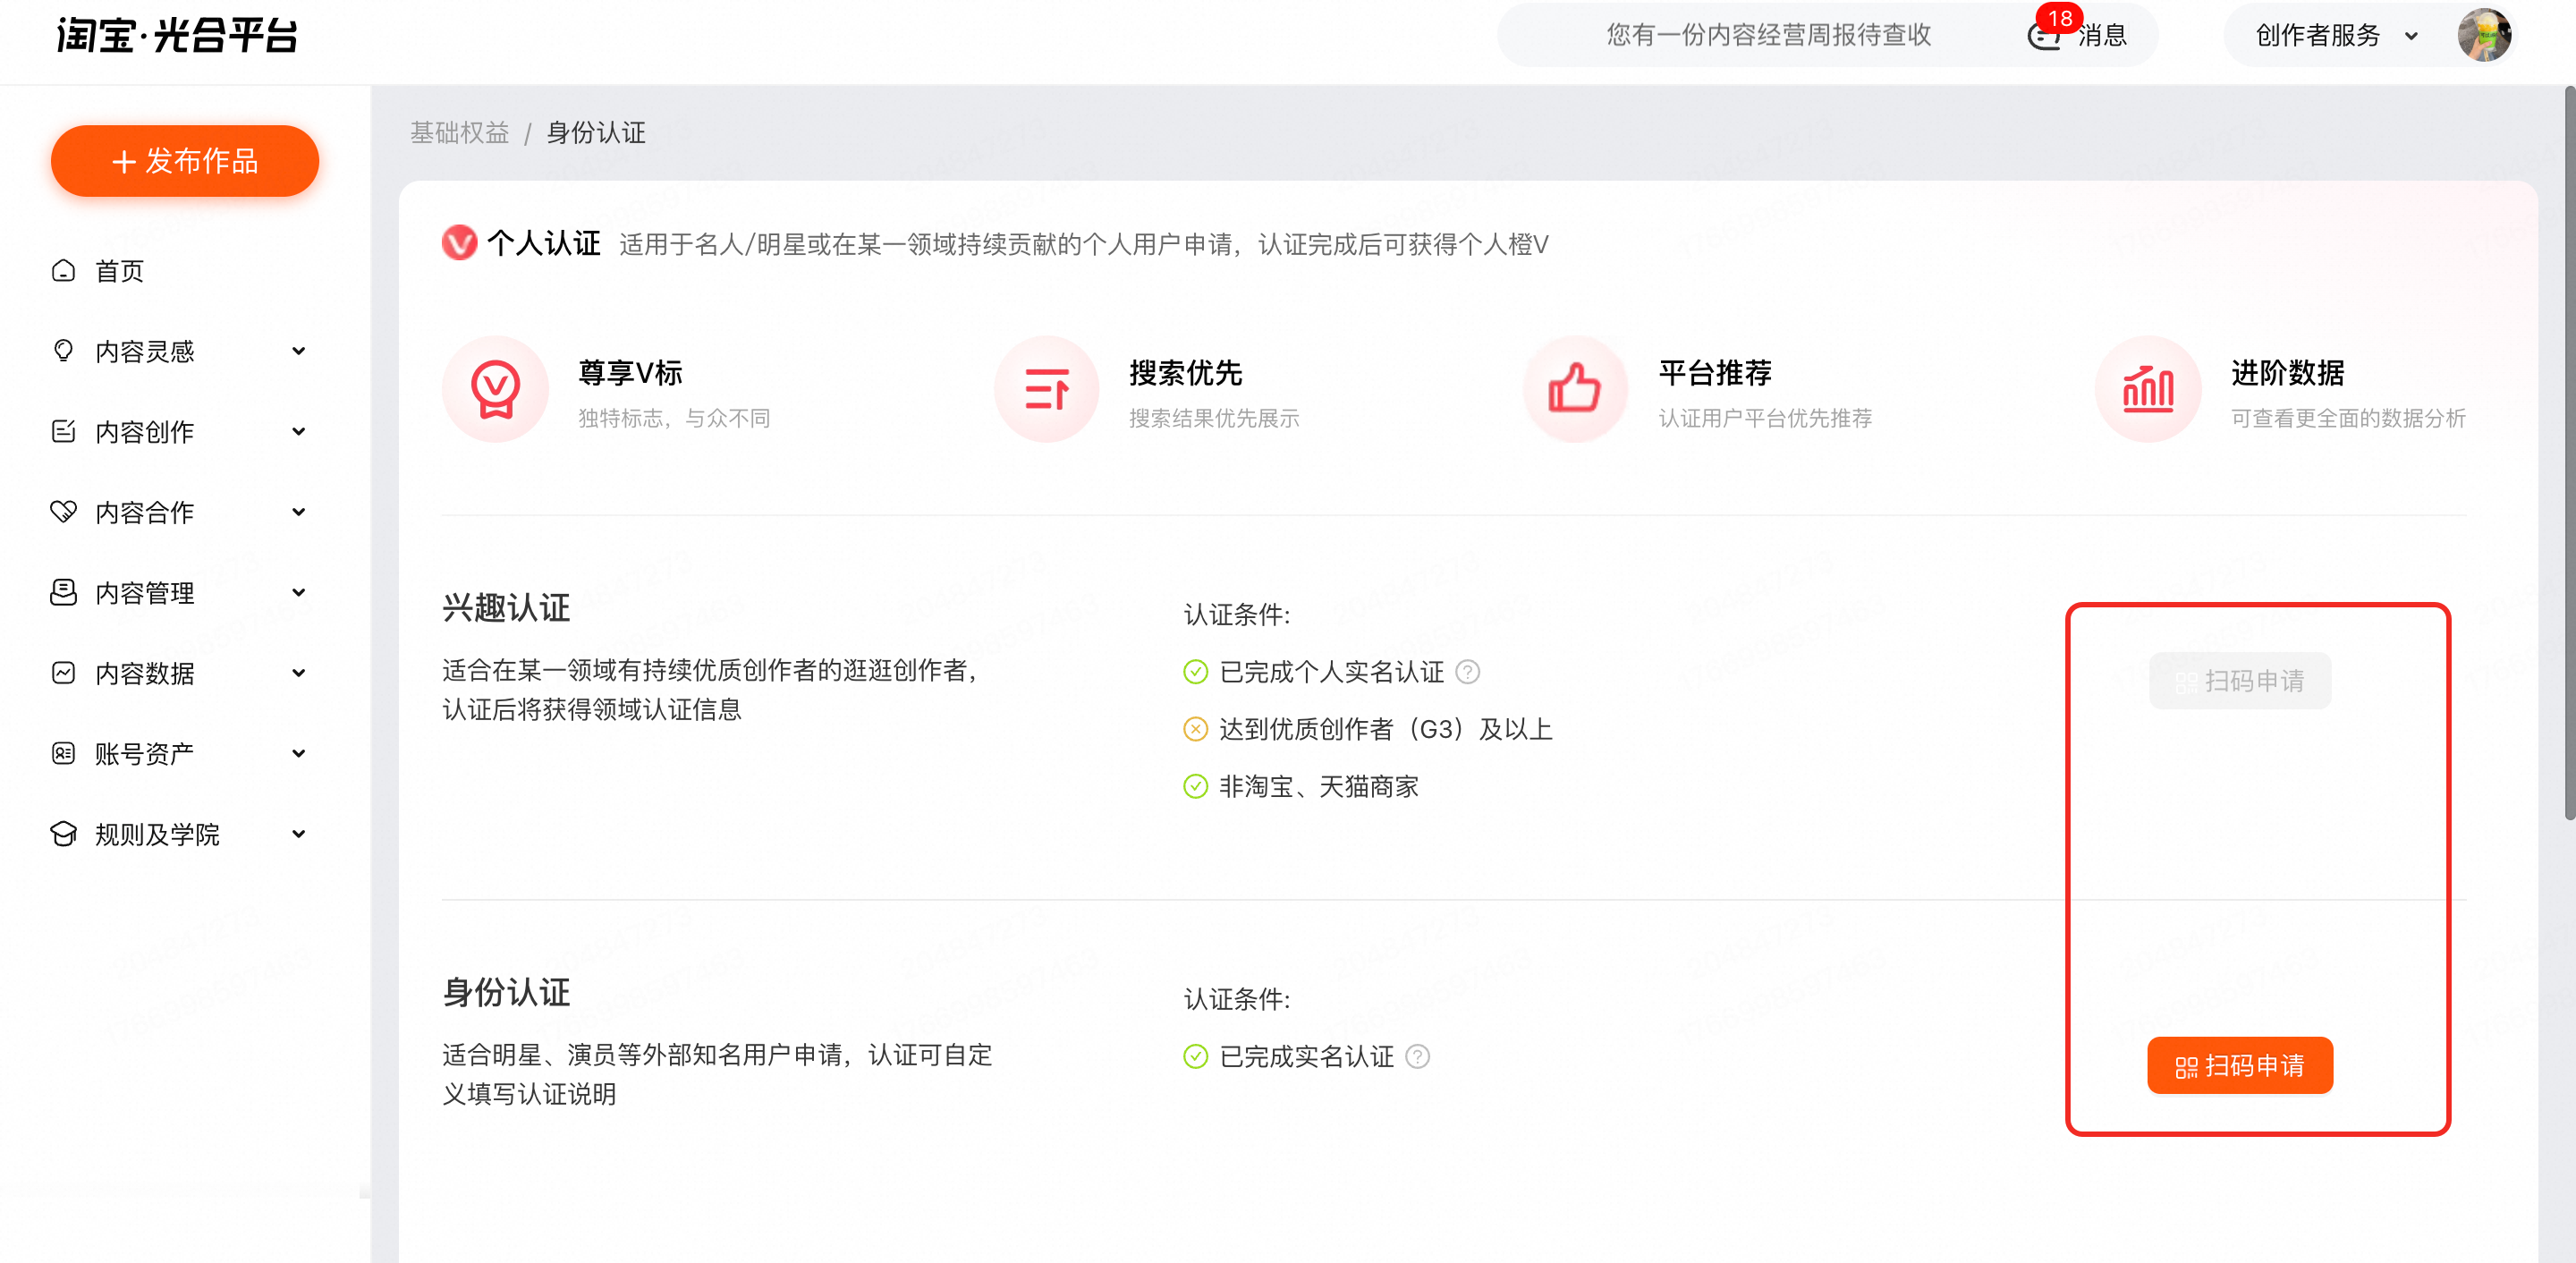Click the orange X beside 达到优质创作者（G3）及以上
Screen dimensions: 2576x1263
pos(1195,730)
